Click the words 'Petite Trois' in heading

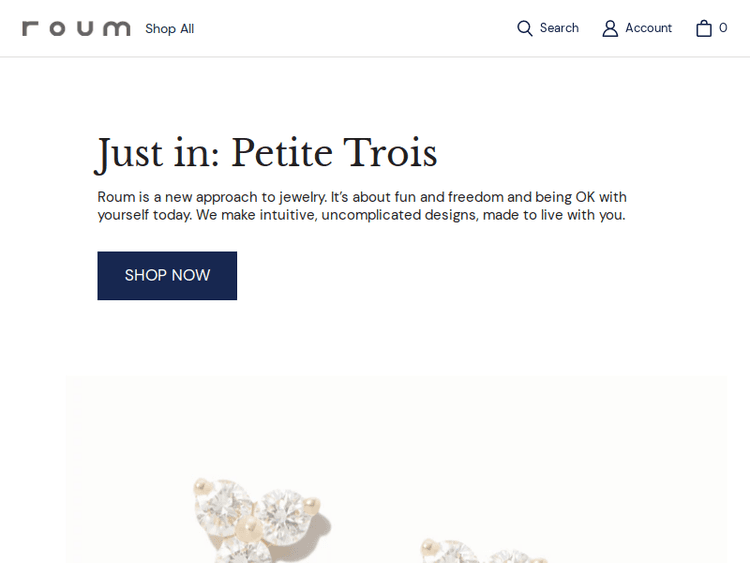(x=334, y=153)
